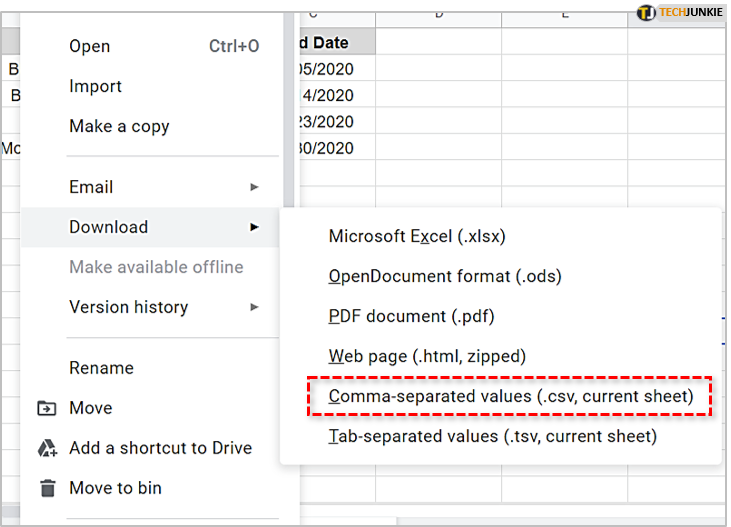Image resolution: width=731 pixels, height=527 pixels.
Task: Choose Rename from the menu
Action: coord(101,368)
